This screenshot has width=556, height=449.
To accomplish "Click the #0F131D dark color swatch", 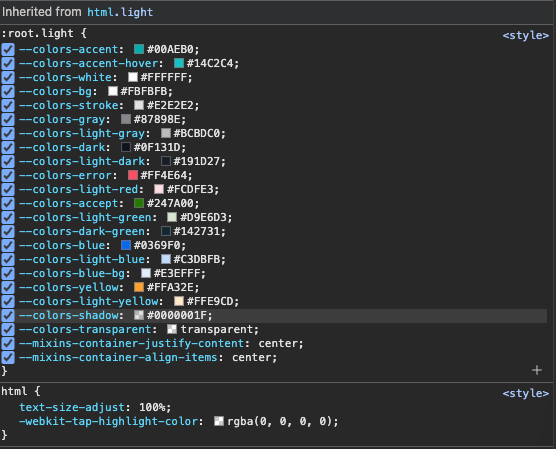I will (x=126, y=147).
